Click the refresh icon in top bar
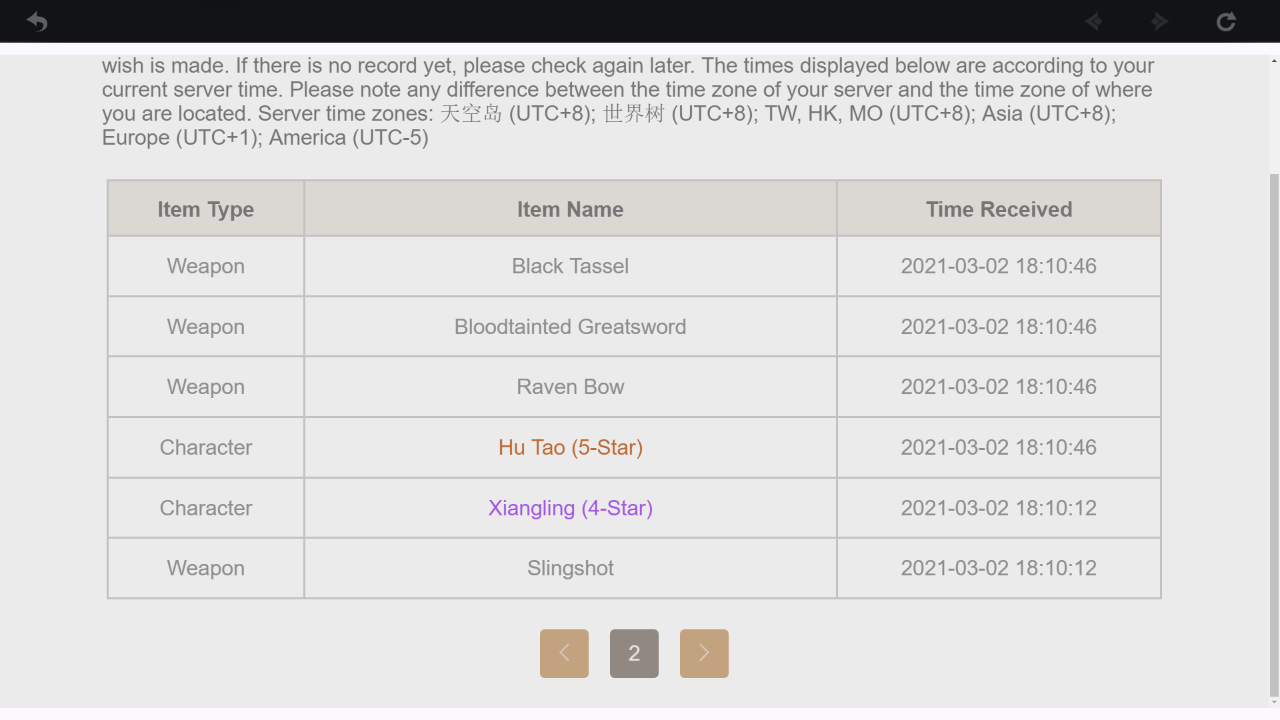The width and height of the screenshot is (1280, 720). click(x=1226, y=21)
